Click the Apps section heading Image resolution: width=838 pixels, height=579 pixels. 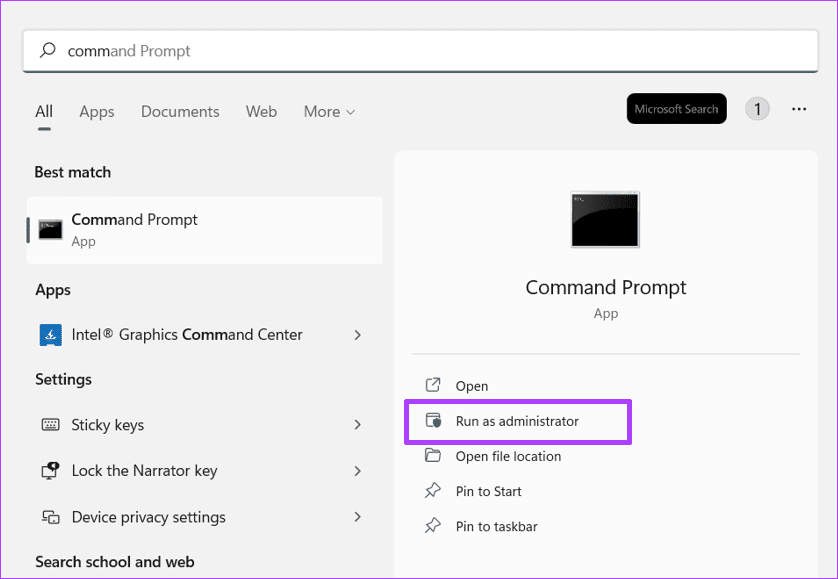point(53,290)
